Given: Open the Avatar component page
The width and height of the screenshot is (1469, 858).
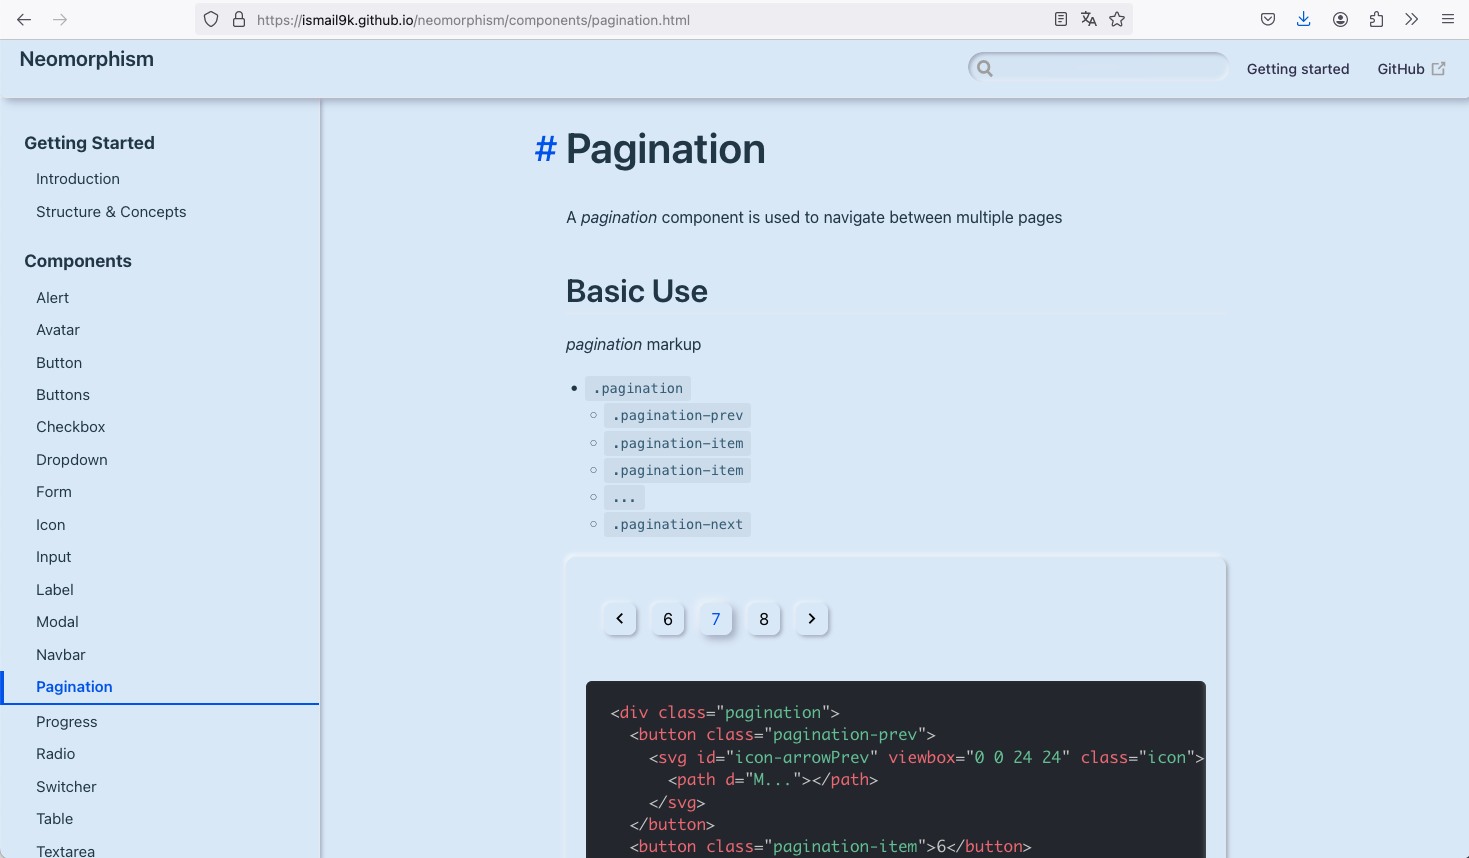Looking at the screenshot, I should [58, 330].
